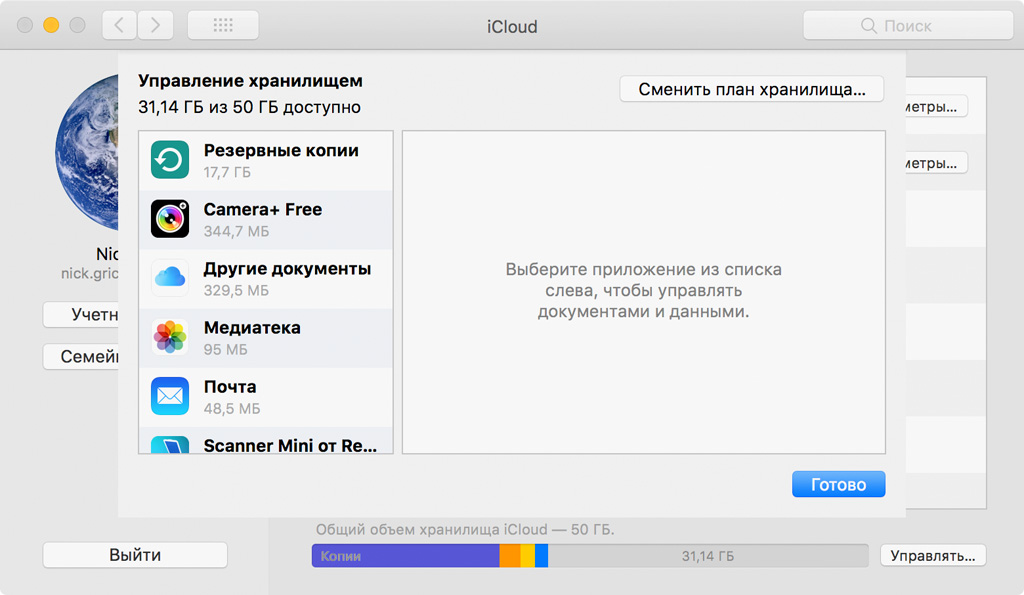Viewport: 1024px width, 595px height.
Task: Show all preferences using the grid button
Action: (x=223, y=25)
